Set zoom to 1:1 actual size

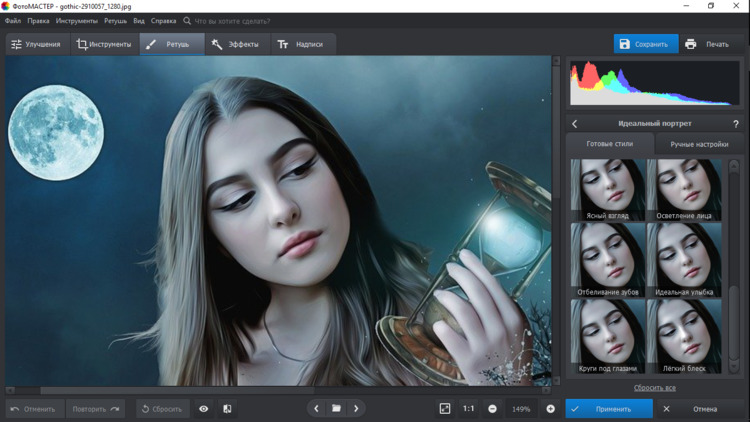pyautogui.click(x=468, y=409)
